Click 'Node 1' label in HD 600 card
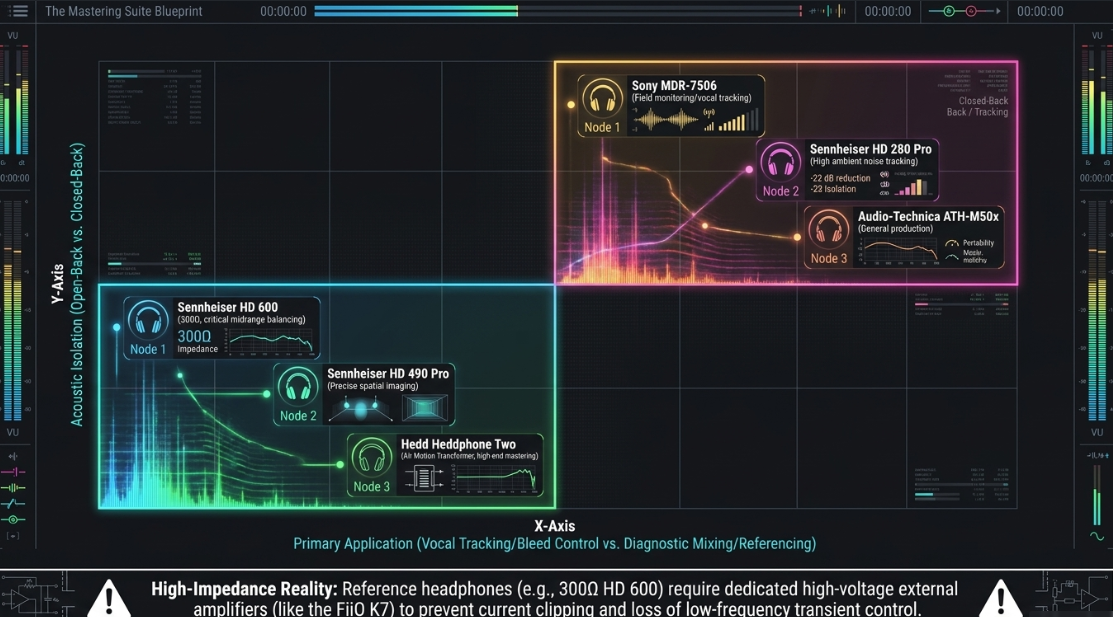 (148, 349)
